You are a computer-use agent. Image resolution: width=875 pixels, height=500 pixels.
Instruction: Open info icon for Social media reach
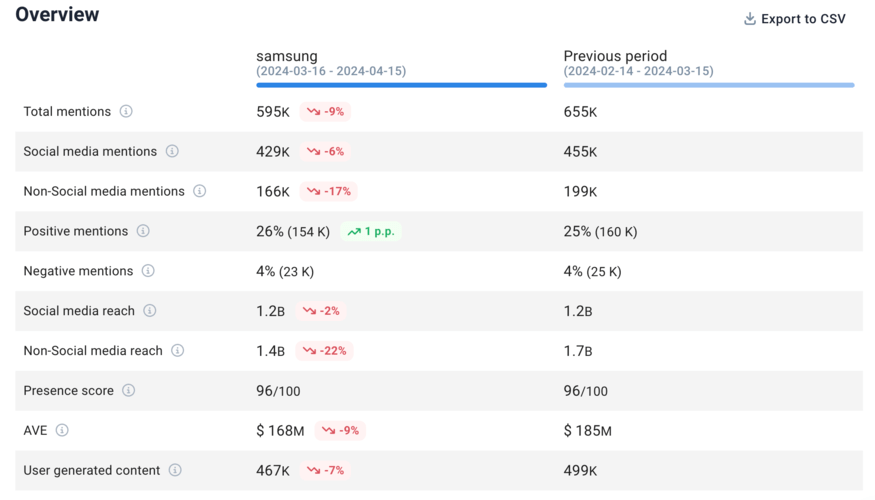pyautogui.click(x=150, y=311)
